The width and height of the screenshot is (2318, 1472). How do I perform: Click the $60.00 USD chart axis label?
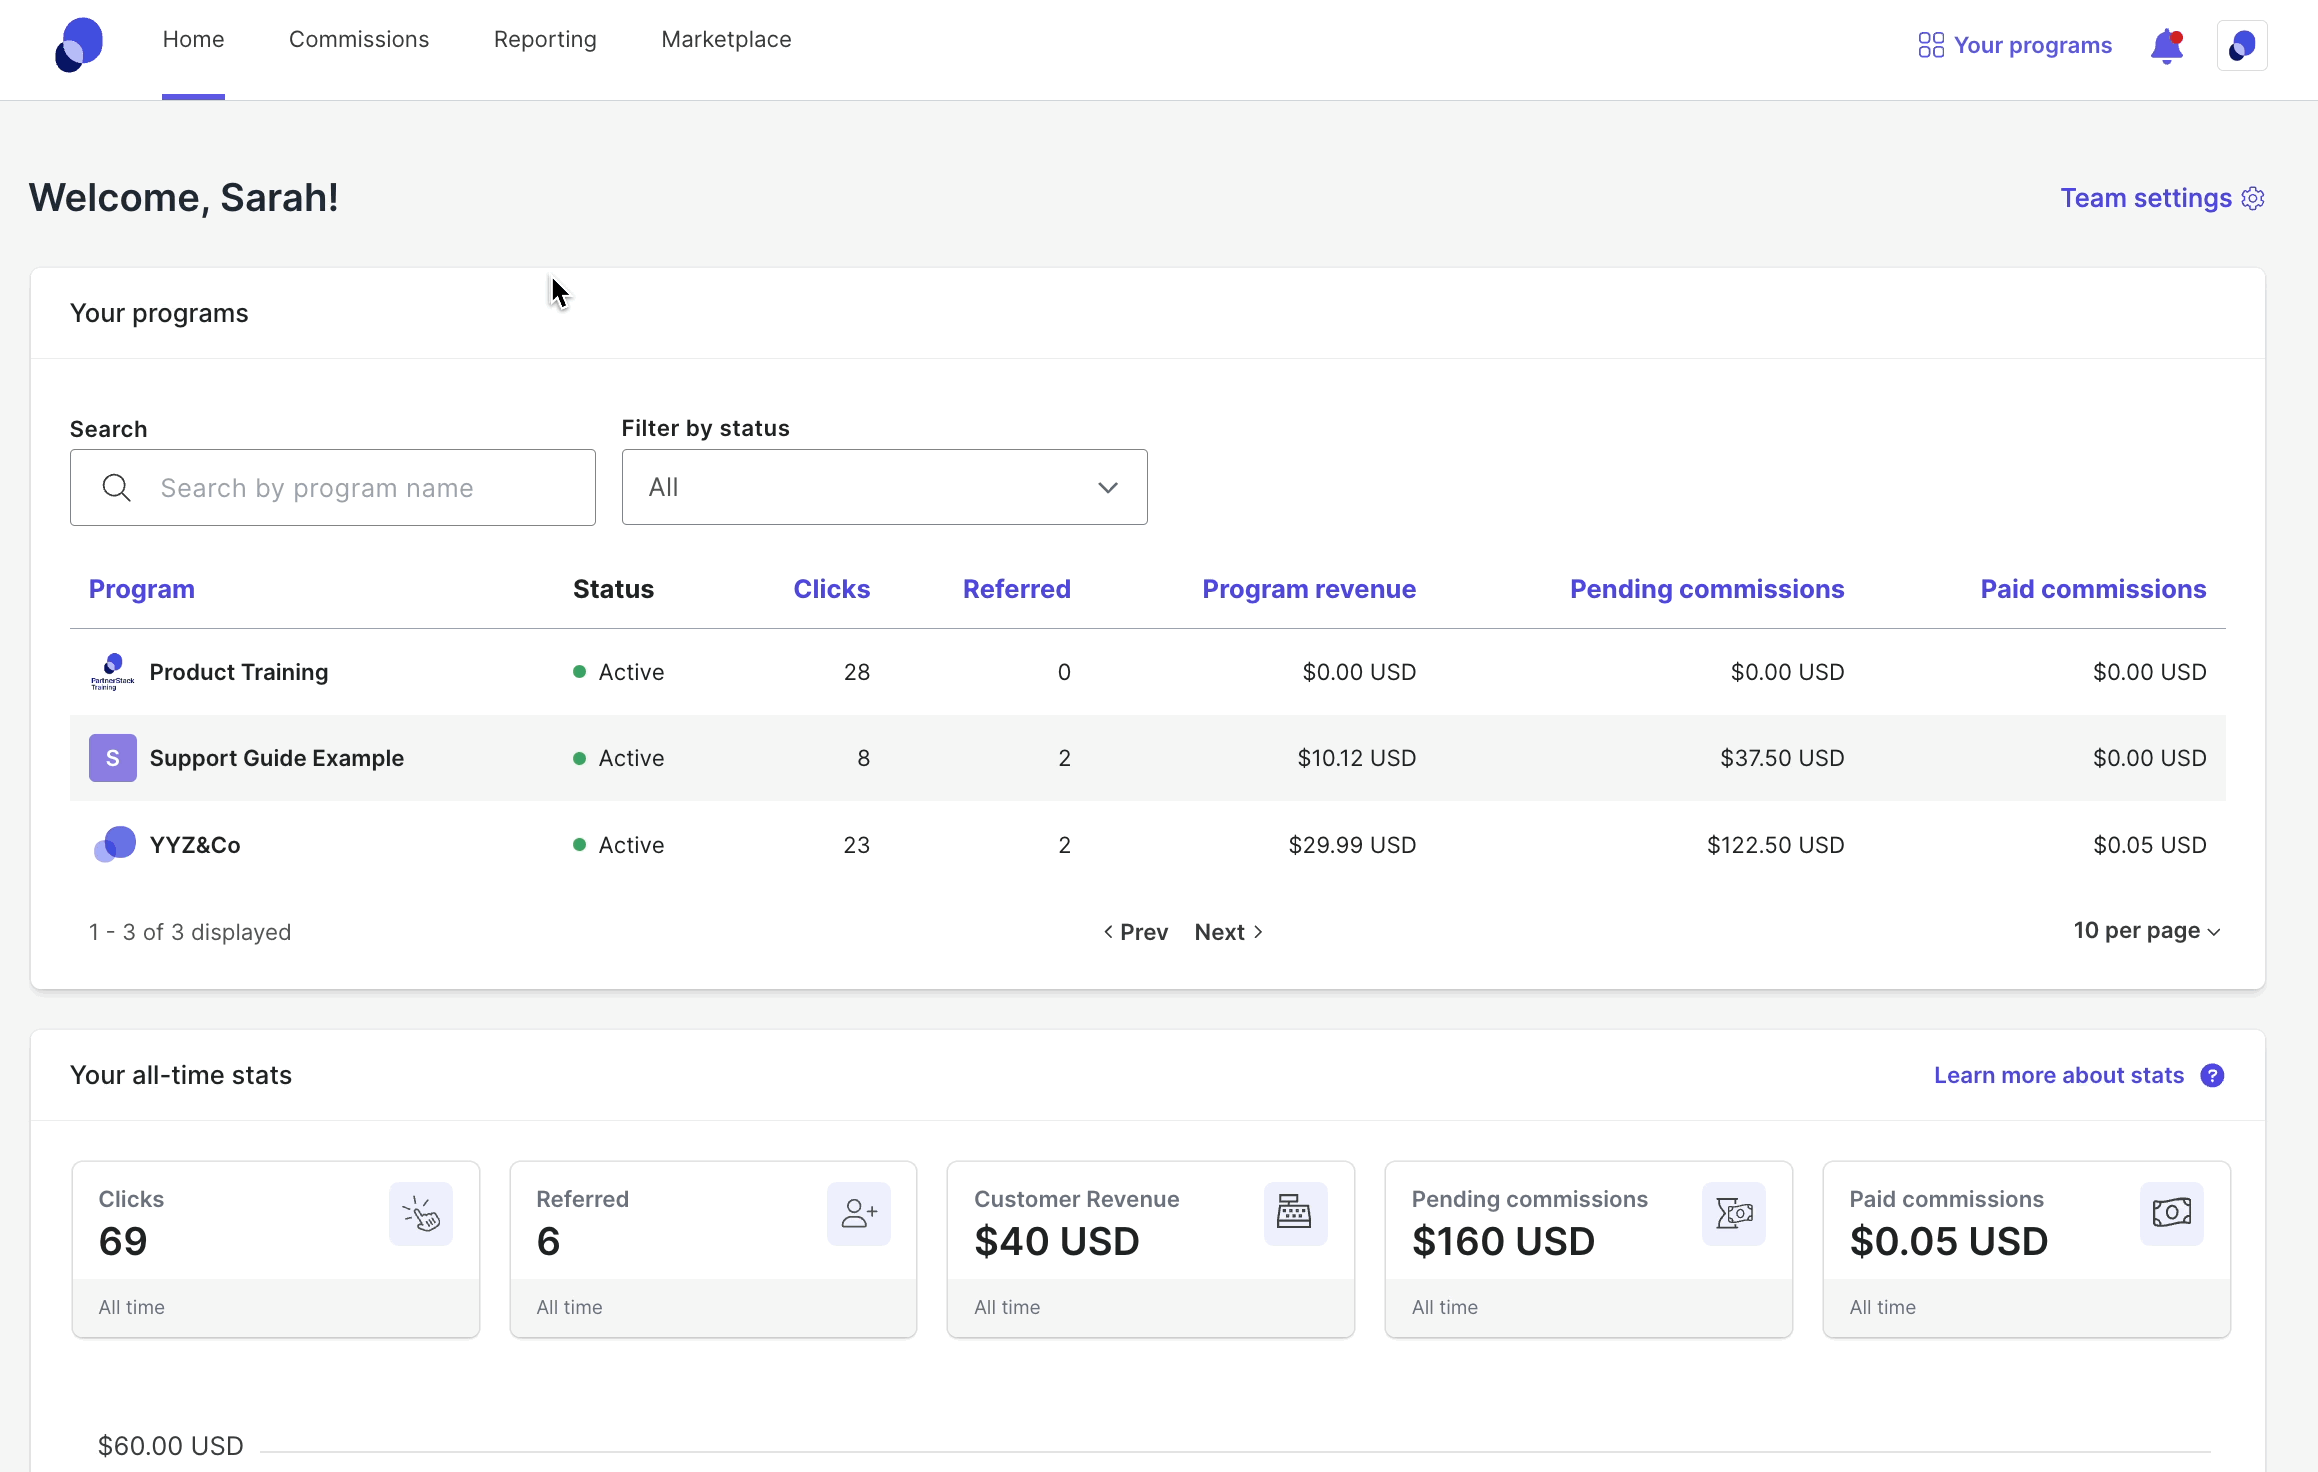[171, 1446]
